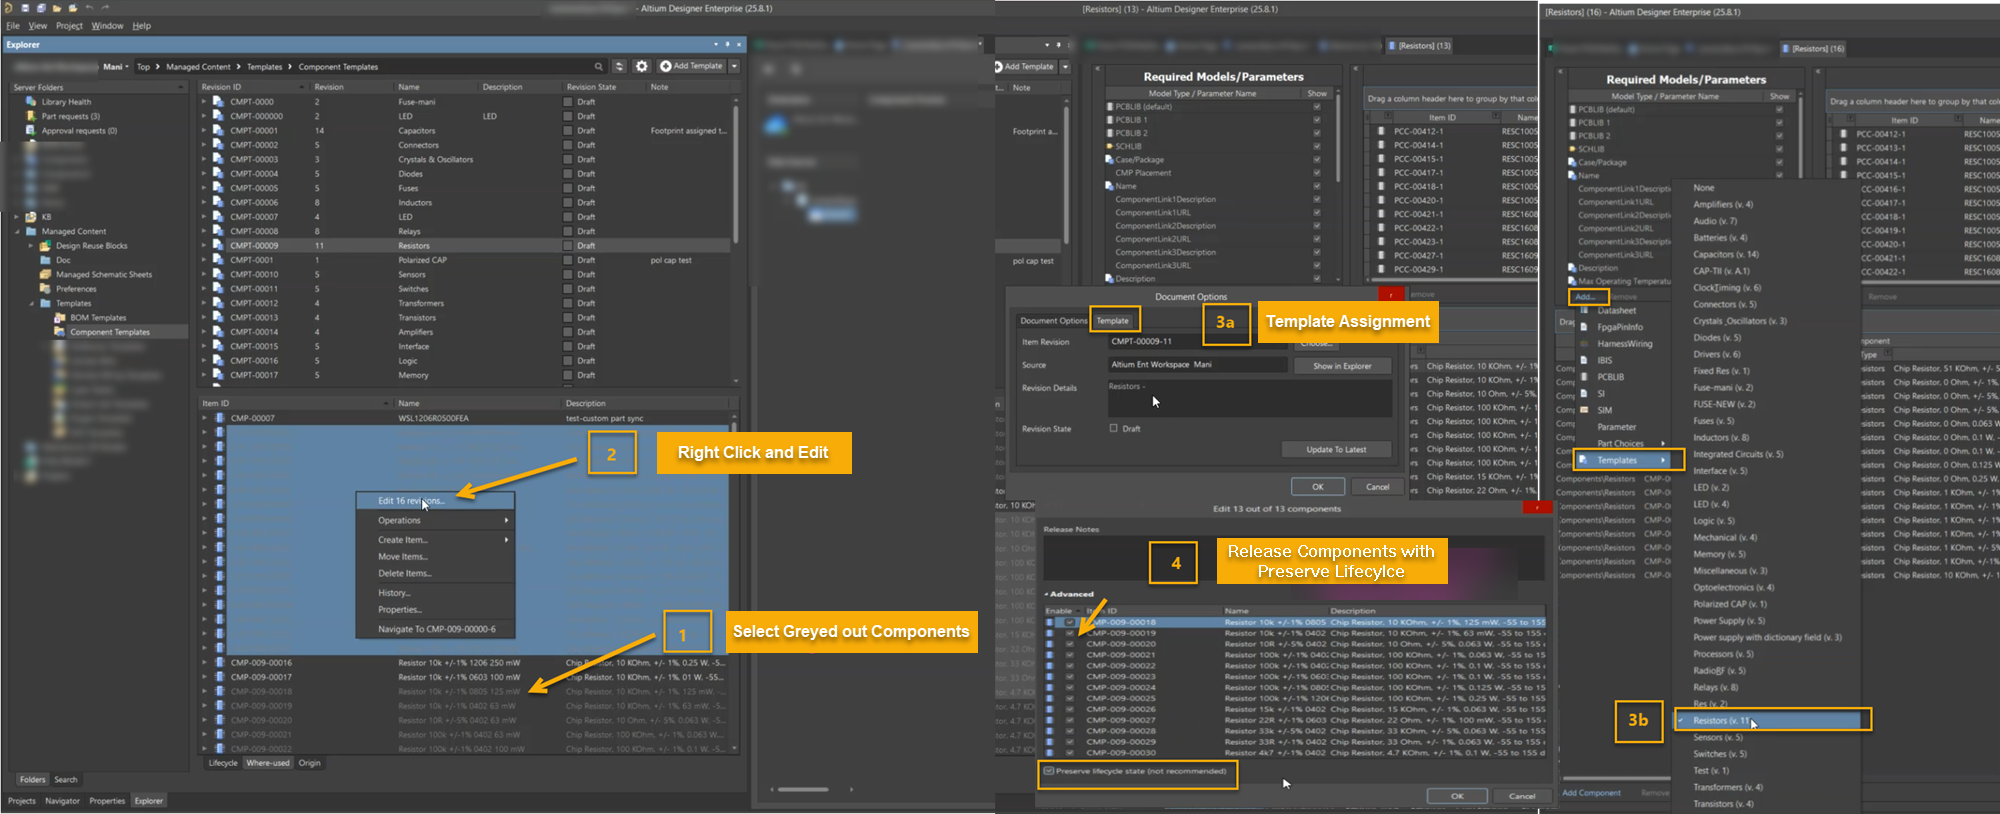Click the Add Template button
Image resolution: width=2000 pixels, height=814 pixels.
point(691,66)
